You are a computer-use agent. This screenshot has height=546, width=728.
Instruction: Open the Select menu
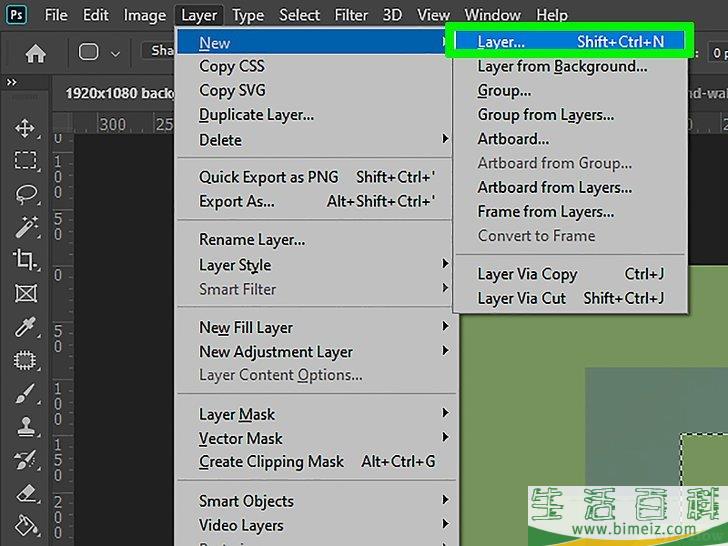(299, 15)
